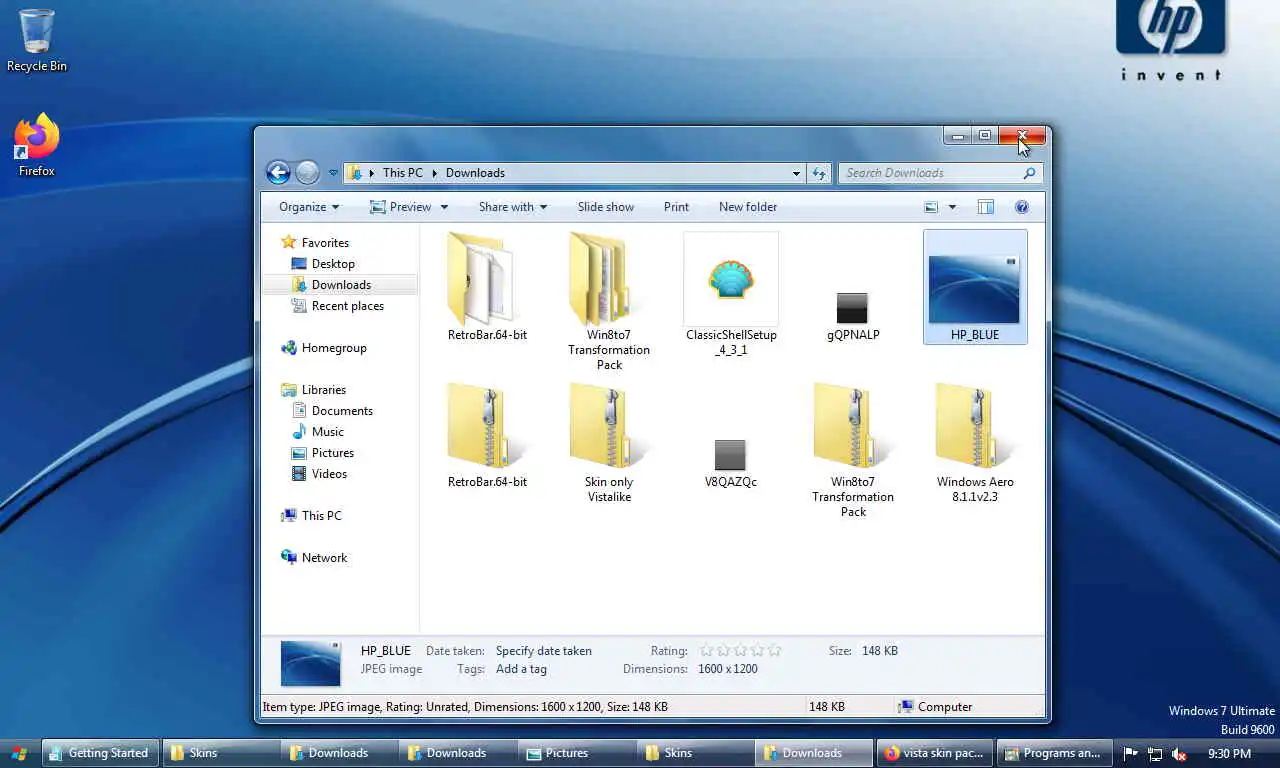Open the Recycle Bin desktop icon
This screenshot has height=768, width=1280.
(37, 41)
